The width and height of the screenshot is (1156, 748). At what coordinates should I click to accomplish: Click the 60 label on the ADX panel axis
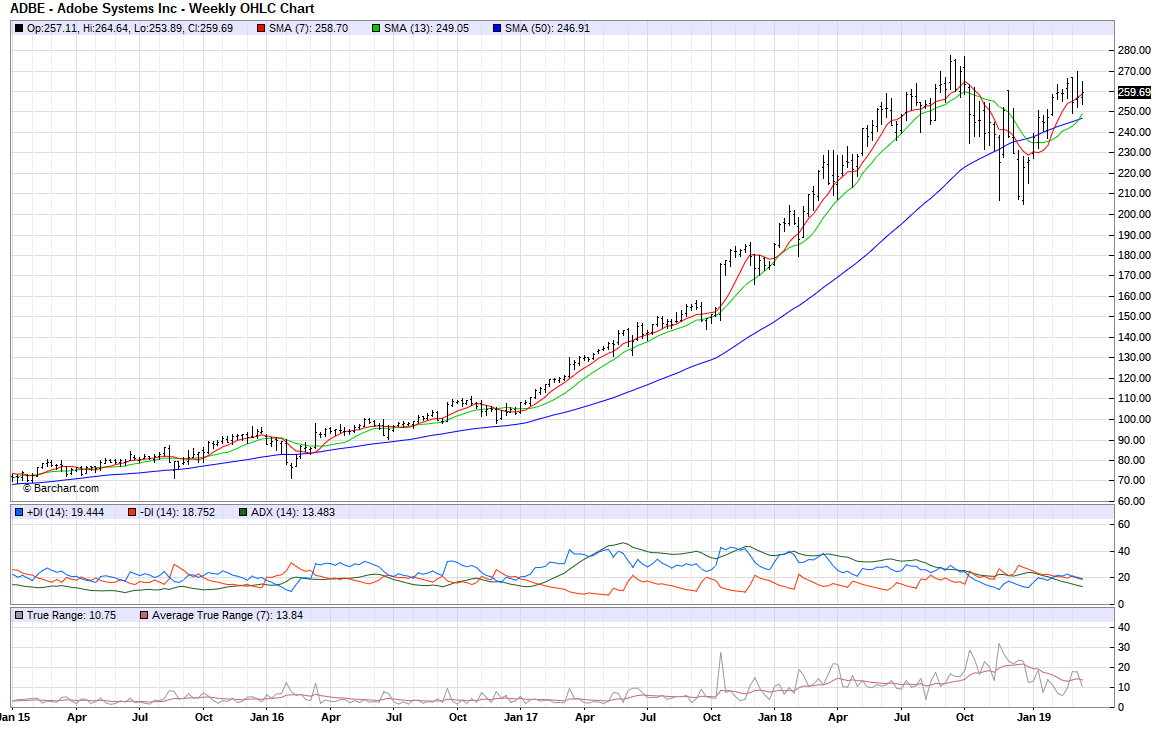point(1124,525)
